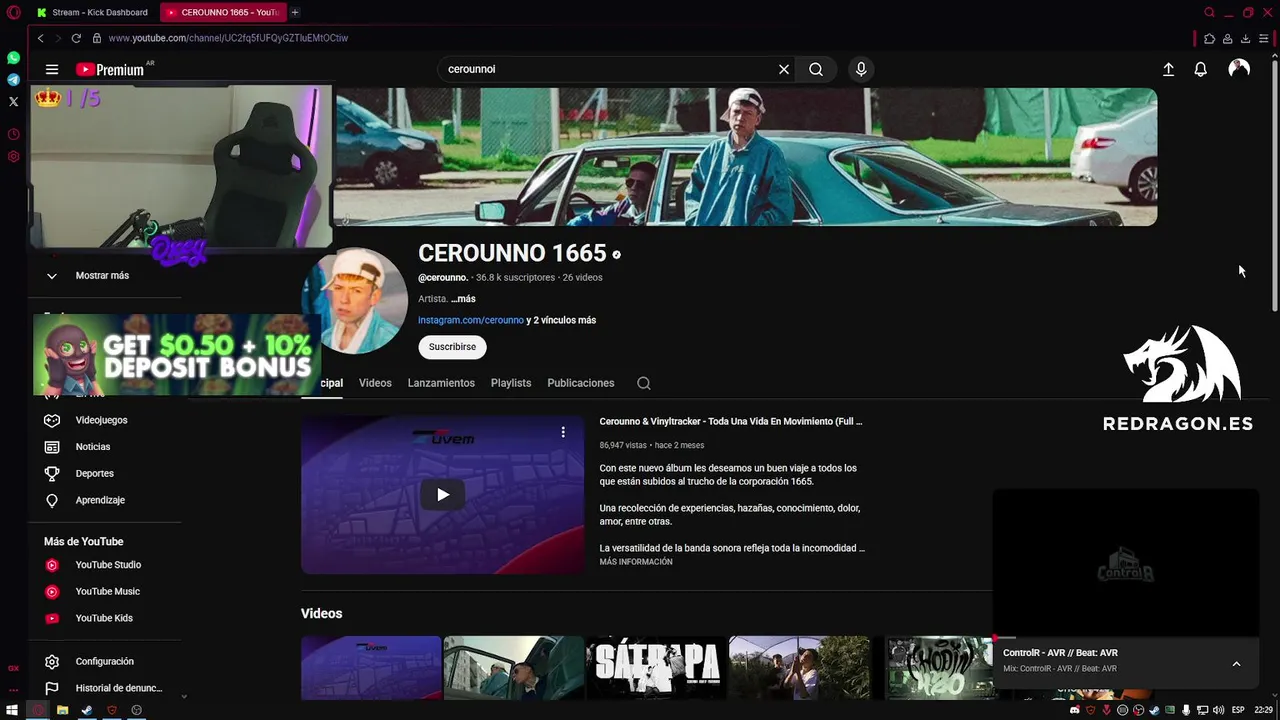Image resolution: width=1280 pixels, height=720 pixels.
Task: Open Deportes in the sidebar
Action: 94,473
